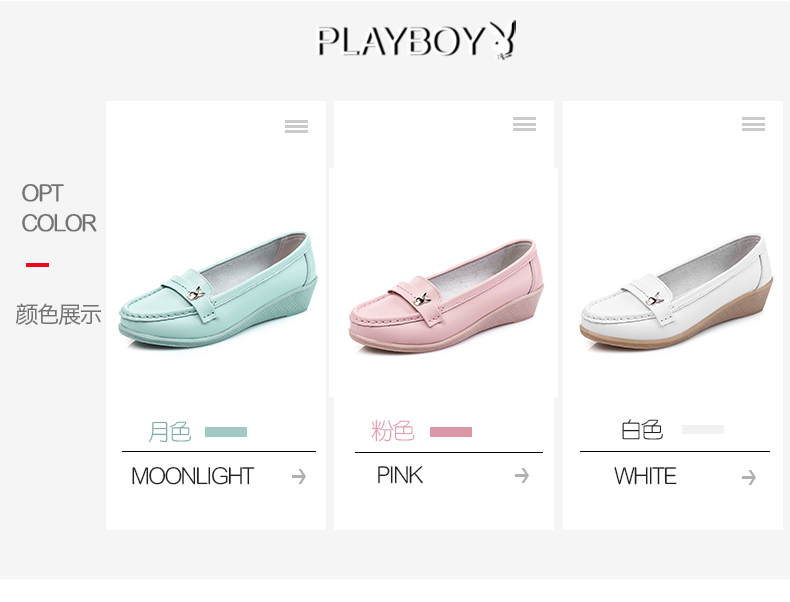This screenshot has width=790, height=602.
Task: Click the pink shoe image
Action: click(447, 296)
